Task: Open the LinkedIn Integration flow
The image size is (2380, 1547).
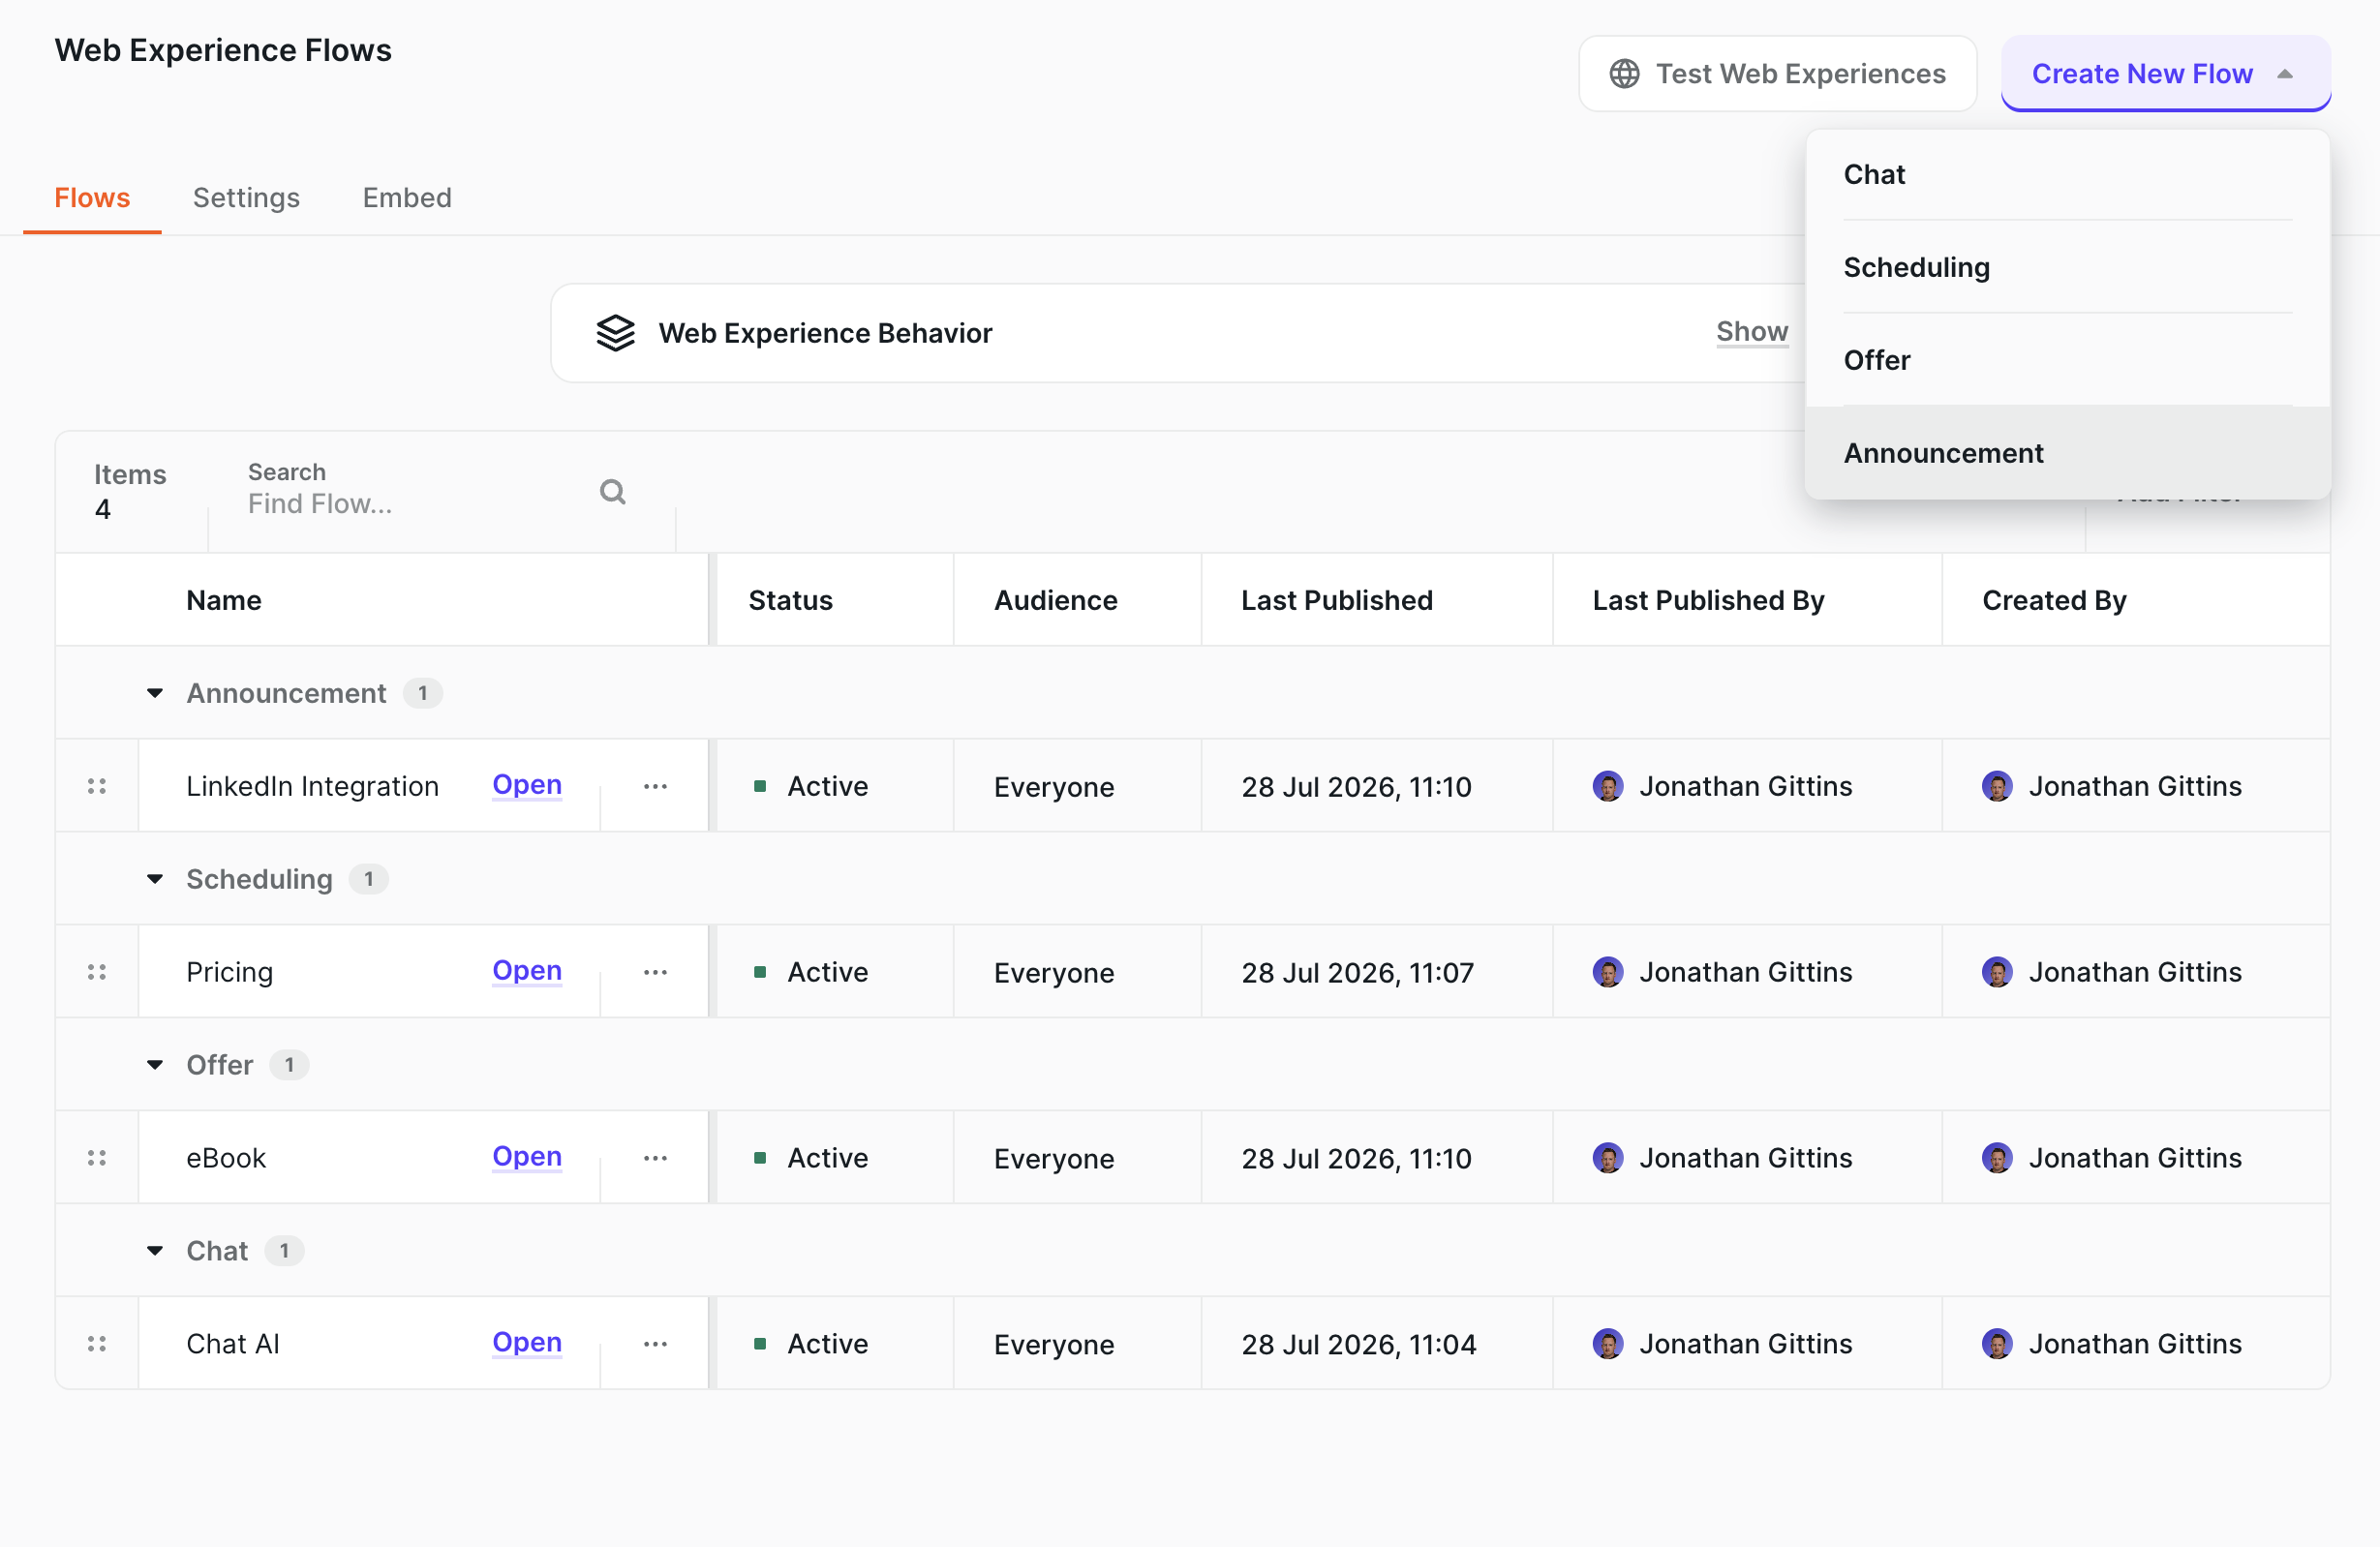Action: click(527, 785)
